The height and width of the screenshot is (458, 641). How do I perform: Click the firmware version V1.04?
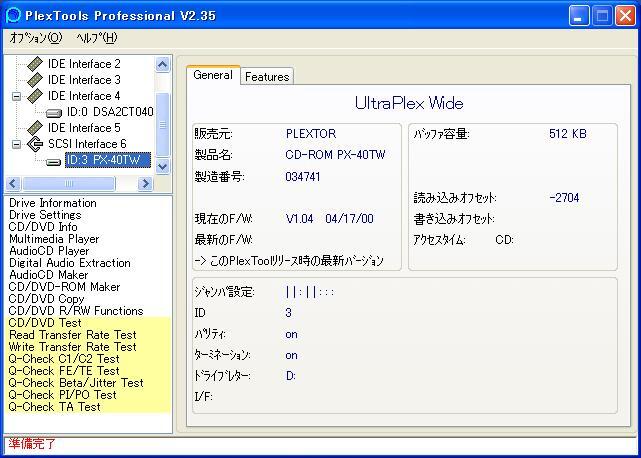[300, 219]
